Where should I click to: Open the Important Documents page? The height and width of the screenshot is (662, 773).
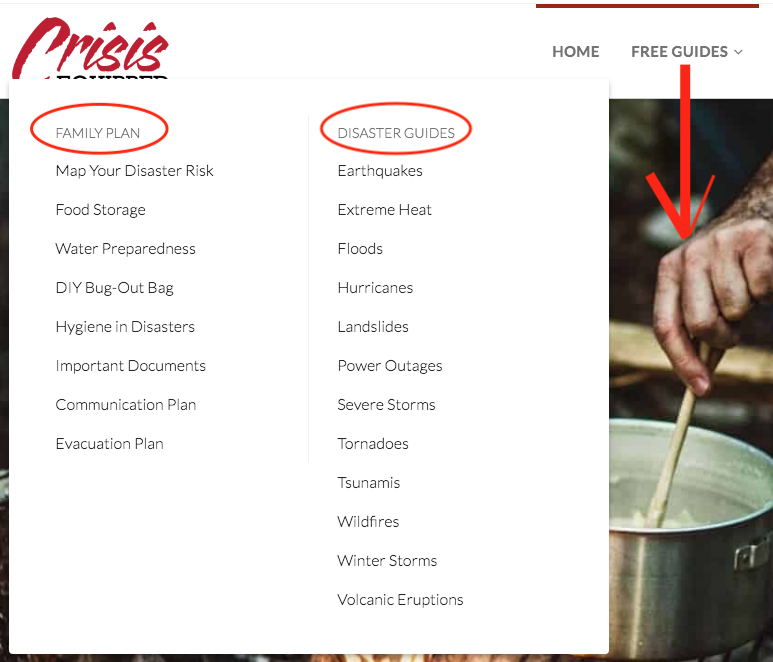[131, 366]
